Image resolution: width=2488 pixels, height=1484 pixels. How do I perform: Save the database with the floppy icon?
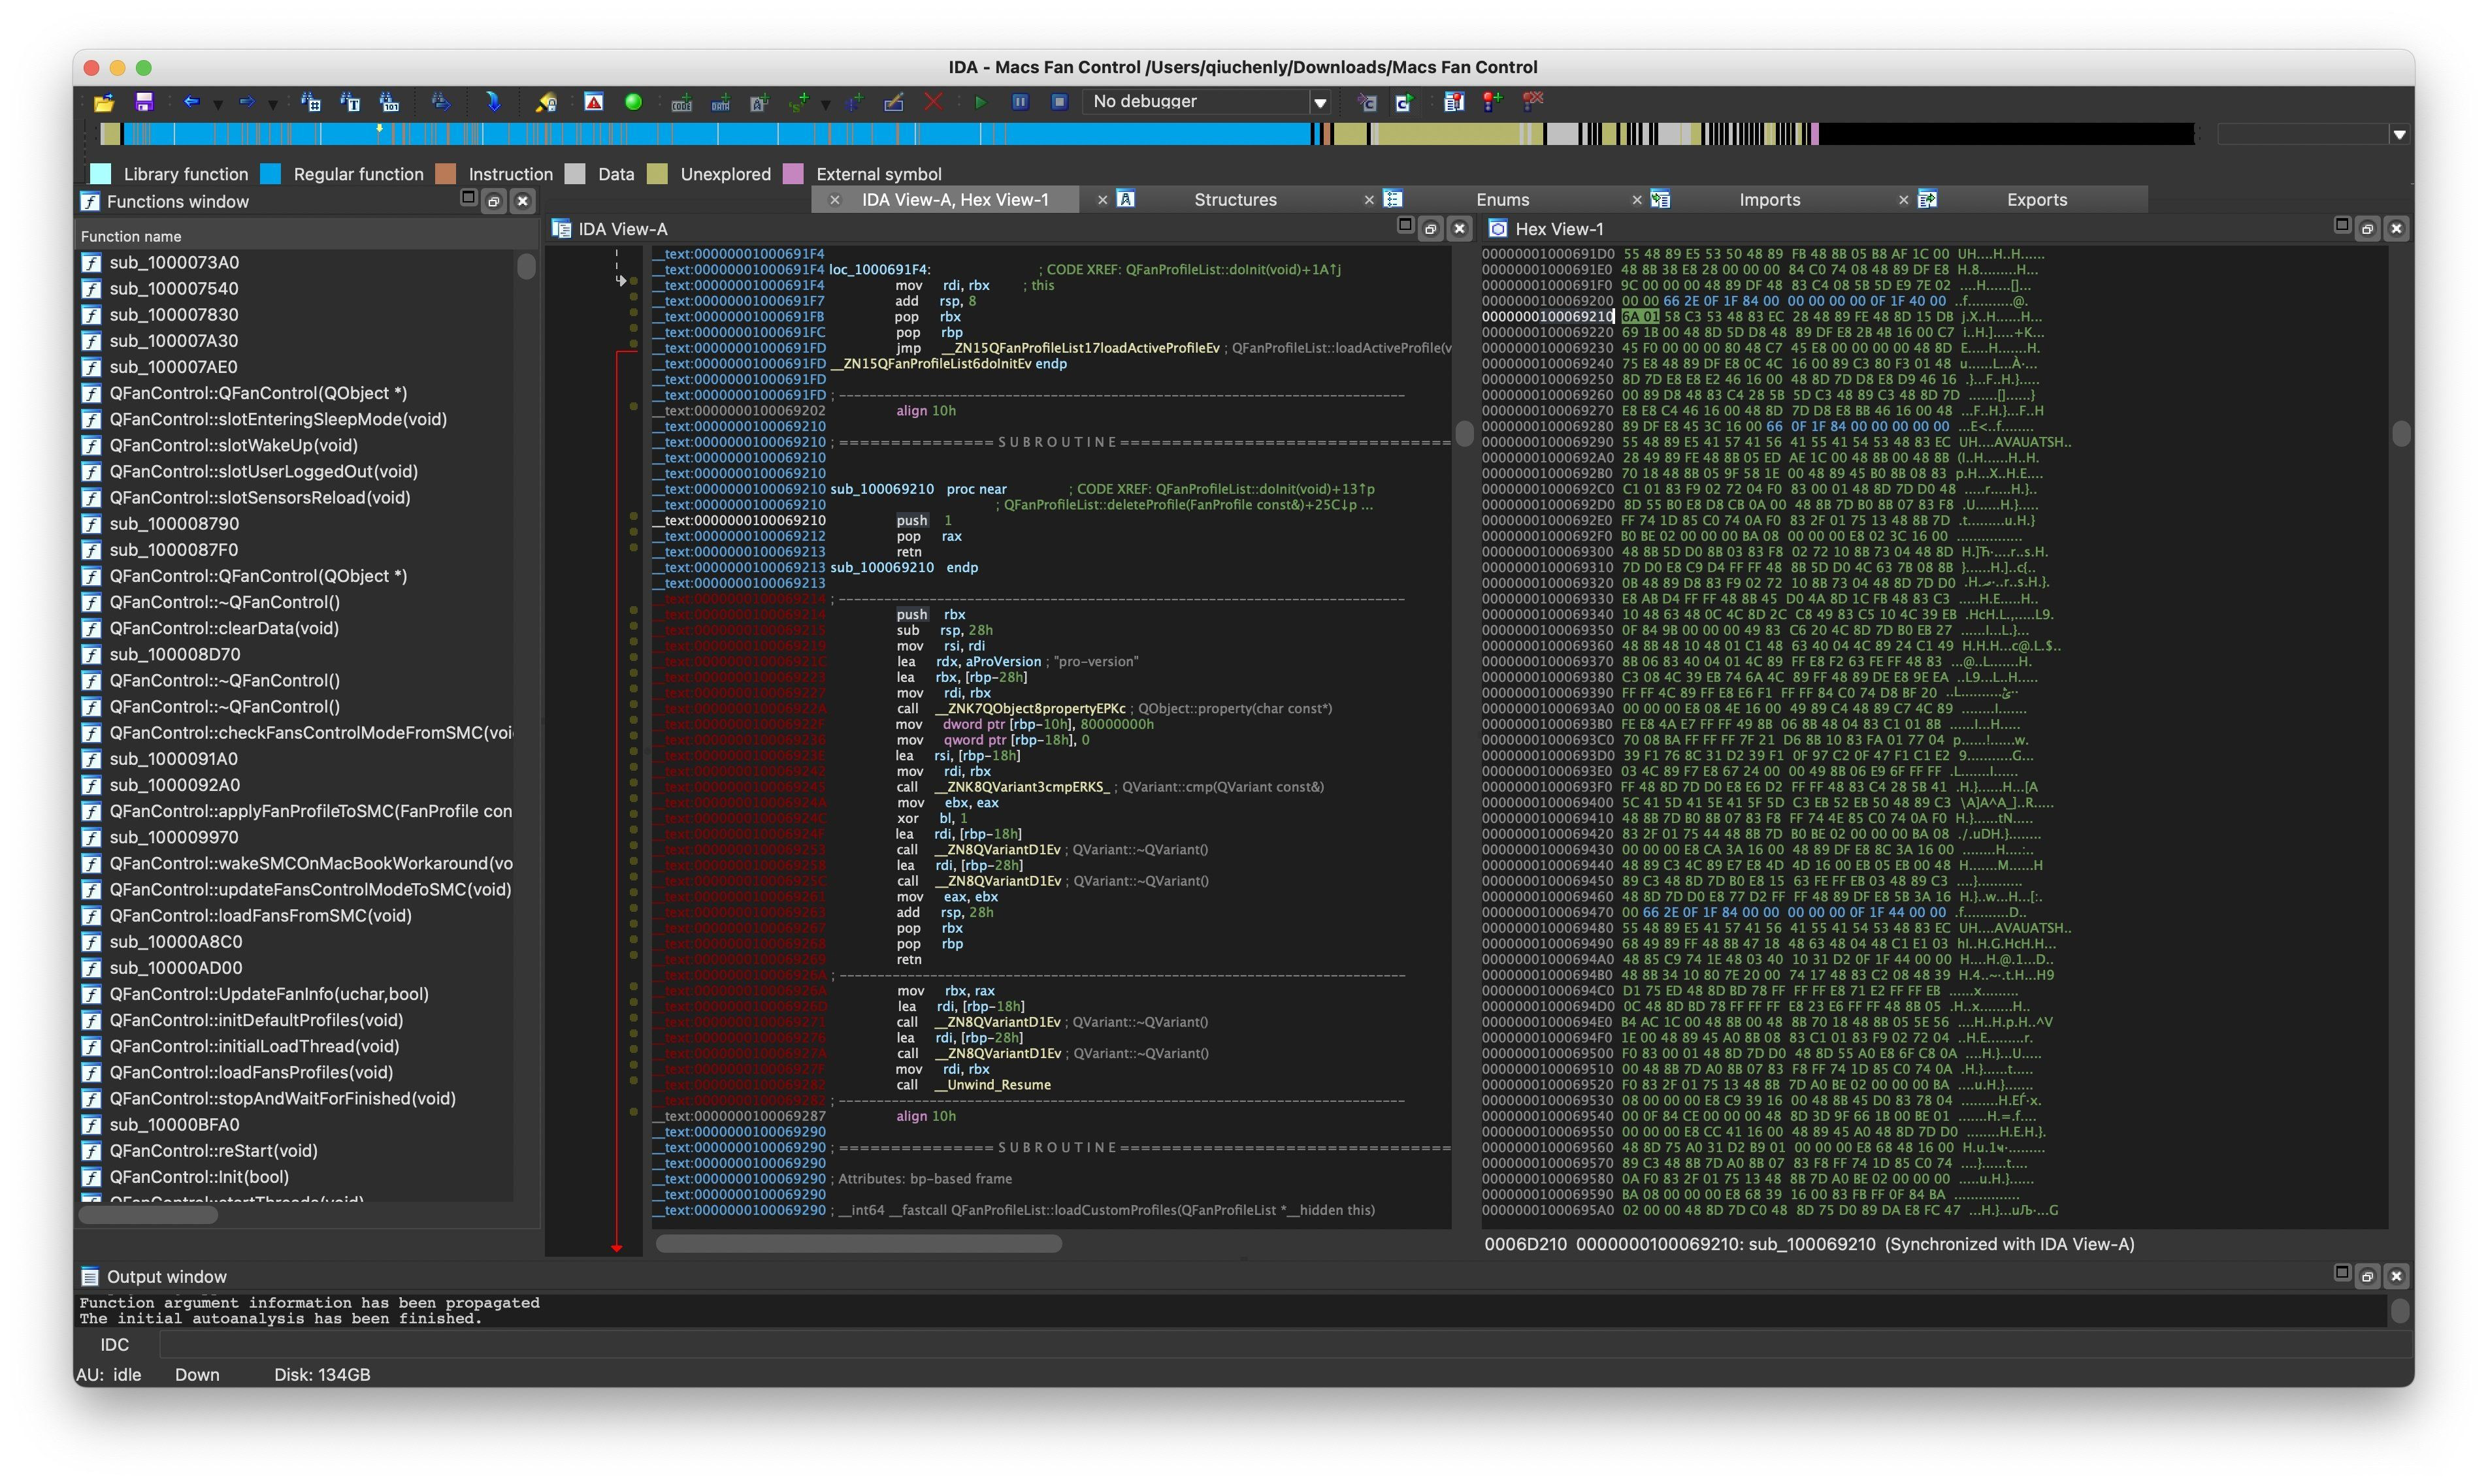pyautogui.click(x=144, y=102)
